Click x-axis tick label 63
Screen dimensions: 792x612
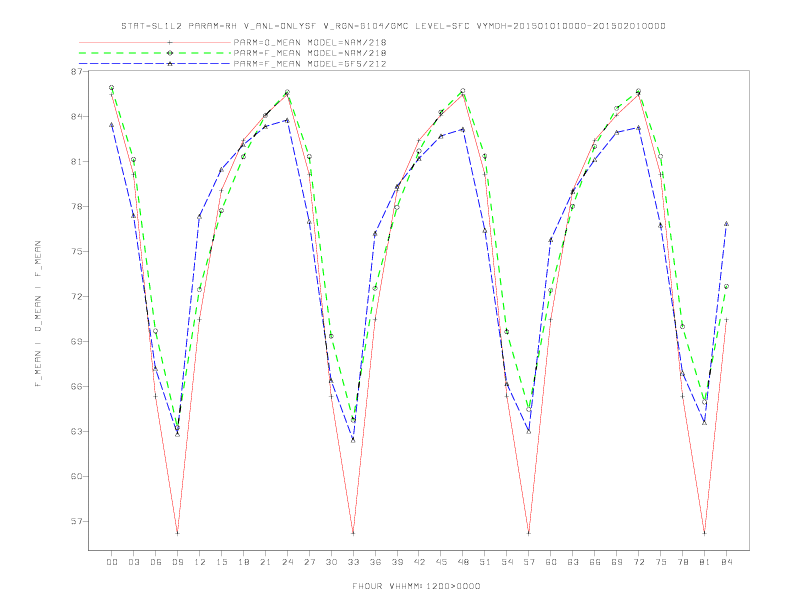573,562
